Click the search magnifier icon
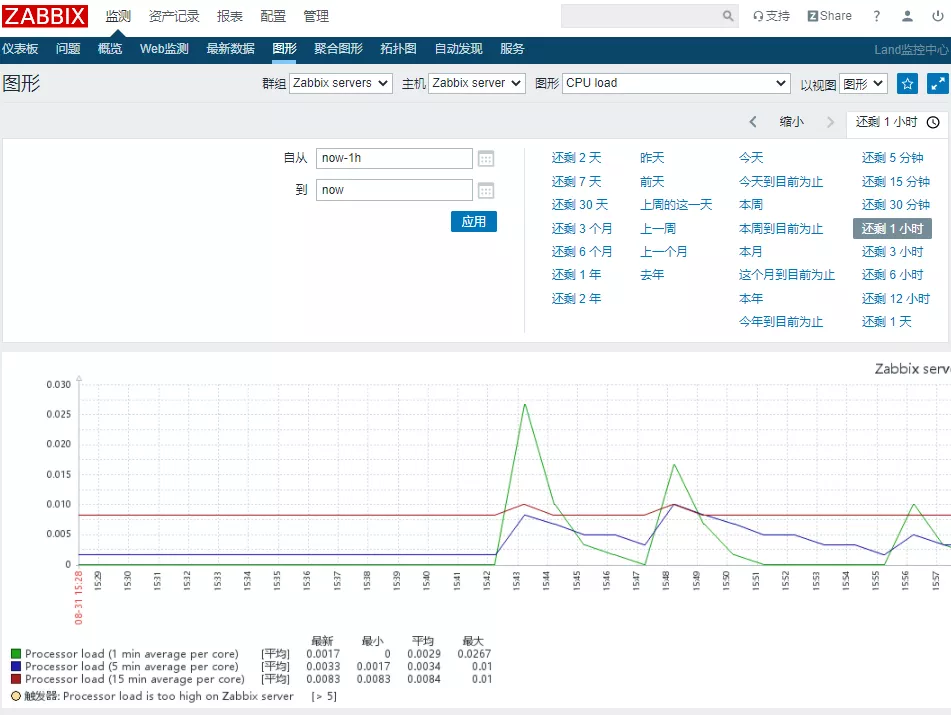This screenshot has width=951, height=715. [x=728, y=16]
